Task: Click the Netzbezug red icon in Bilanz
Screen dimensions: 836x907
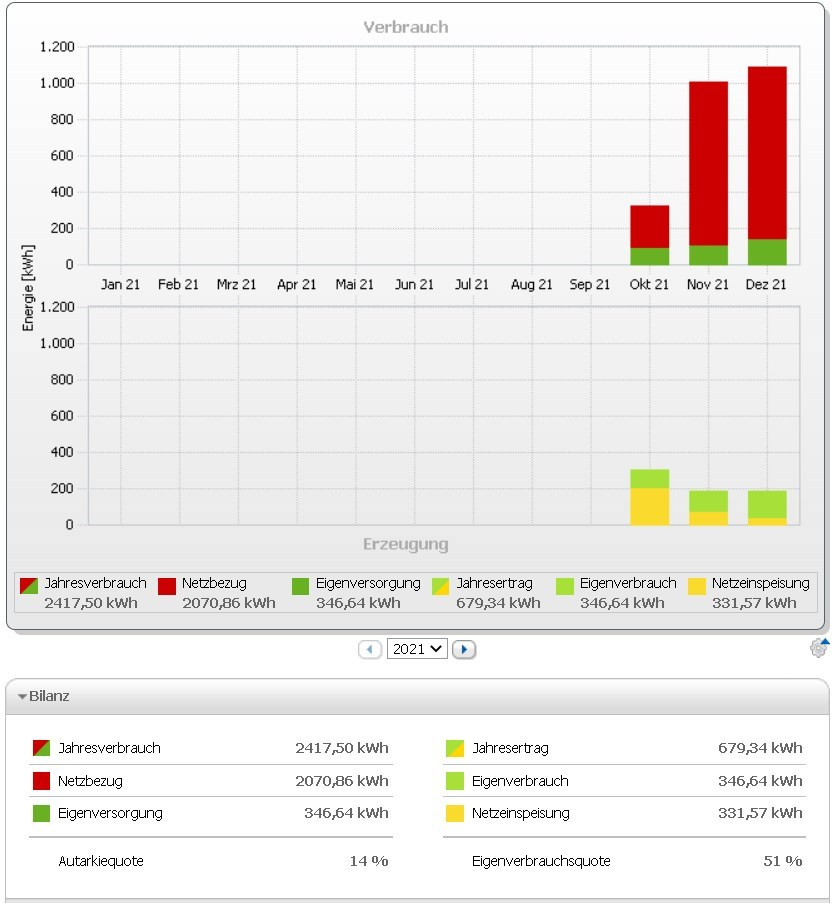Action: tap(41, 781)
